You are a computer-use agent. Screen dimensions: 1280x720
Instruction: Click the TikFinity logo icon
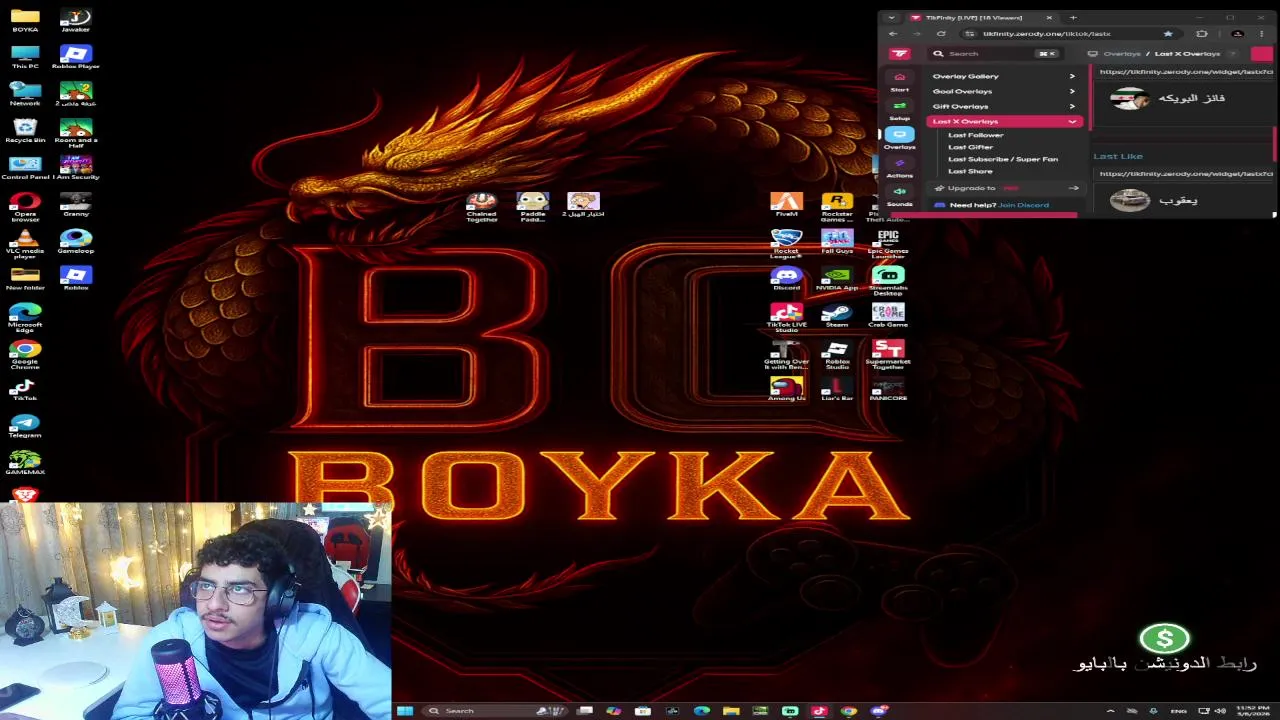(899, 54)
